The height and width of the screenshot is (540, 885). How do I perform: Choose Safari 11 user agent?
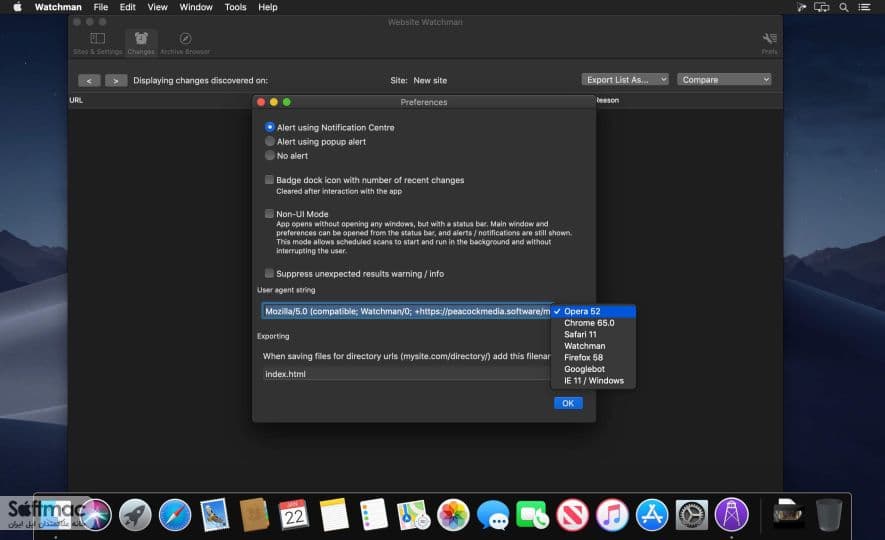click(593, 334)
